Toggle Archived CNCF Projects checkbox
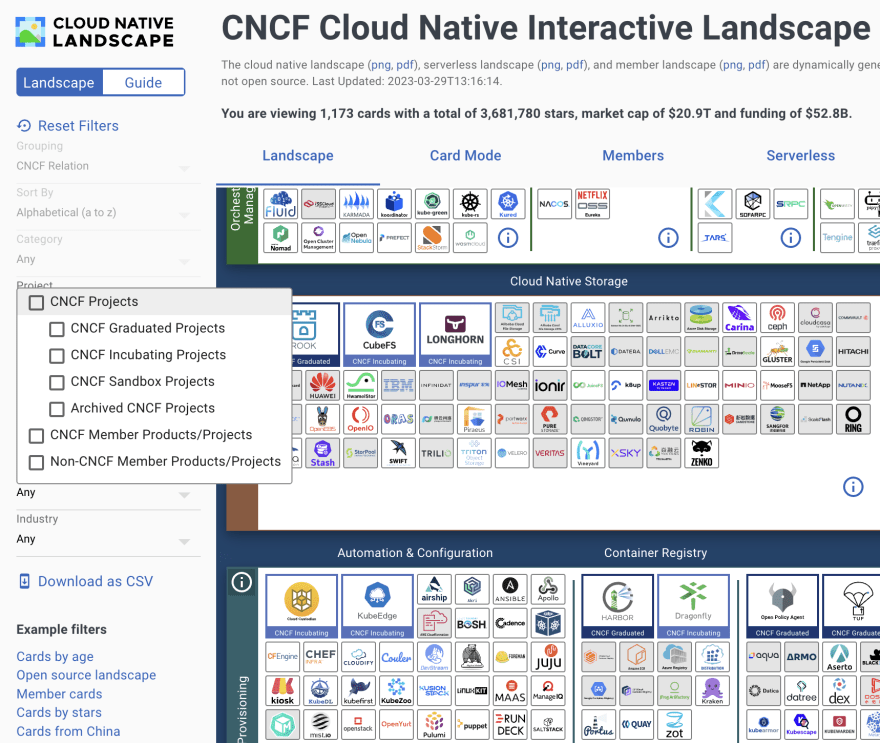 coord(57,409)
